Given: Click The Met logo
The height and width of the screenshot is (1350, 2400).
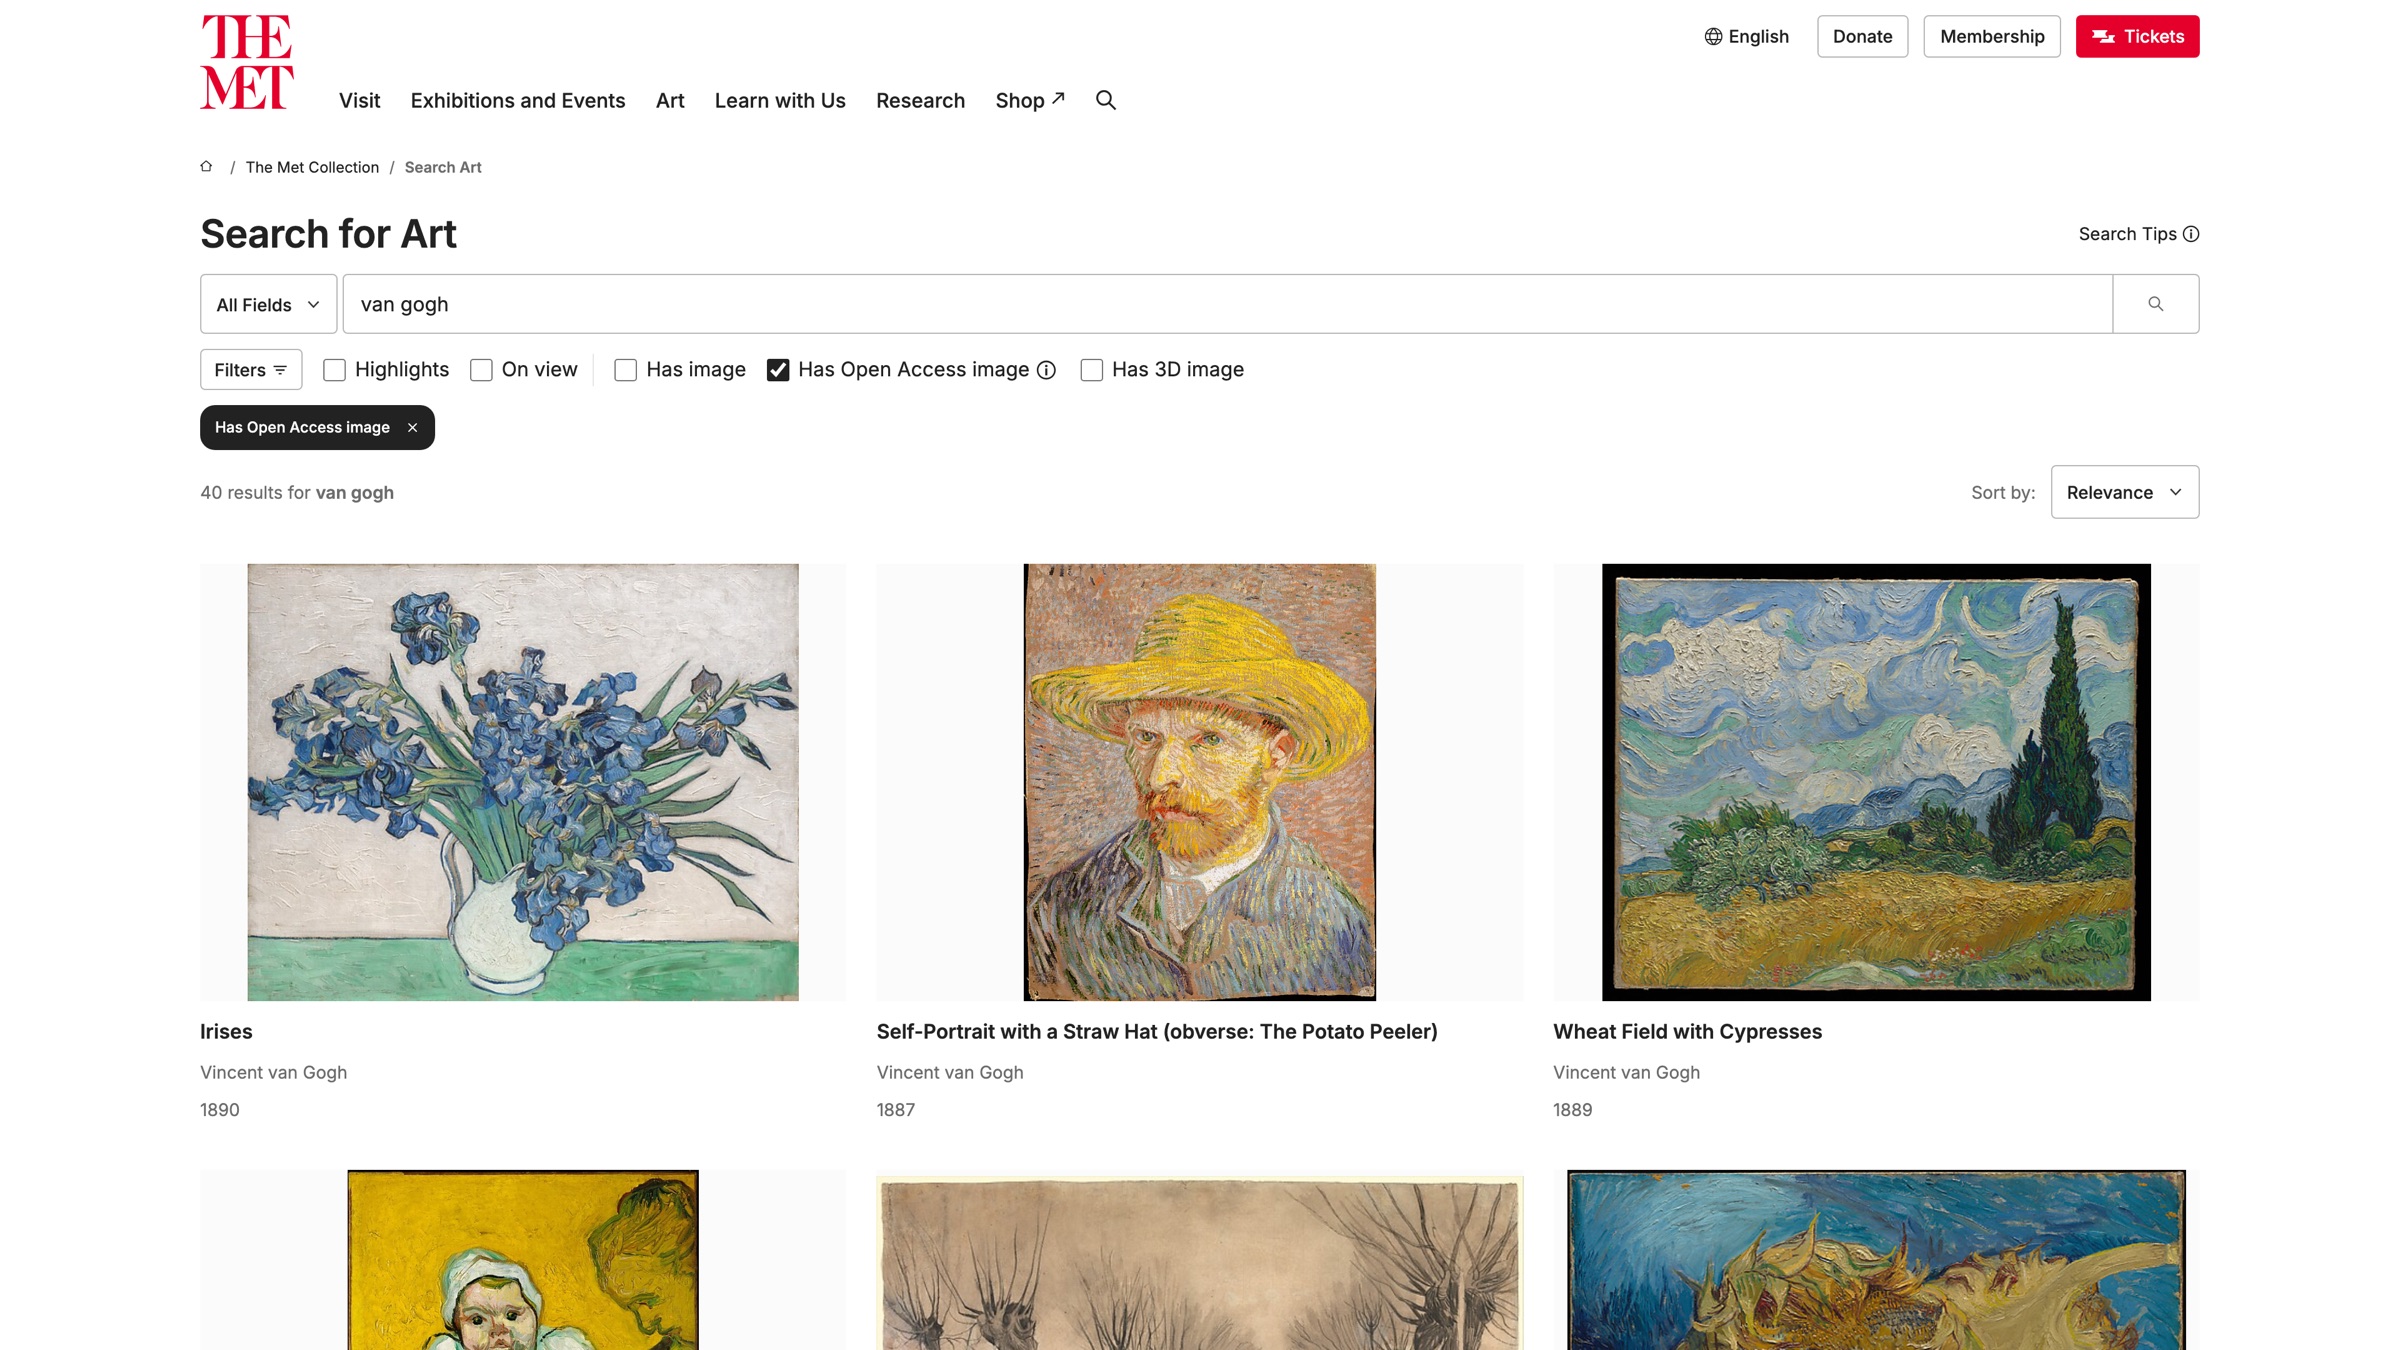Looking at the screenshot, I should [x=247, y=62].
